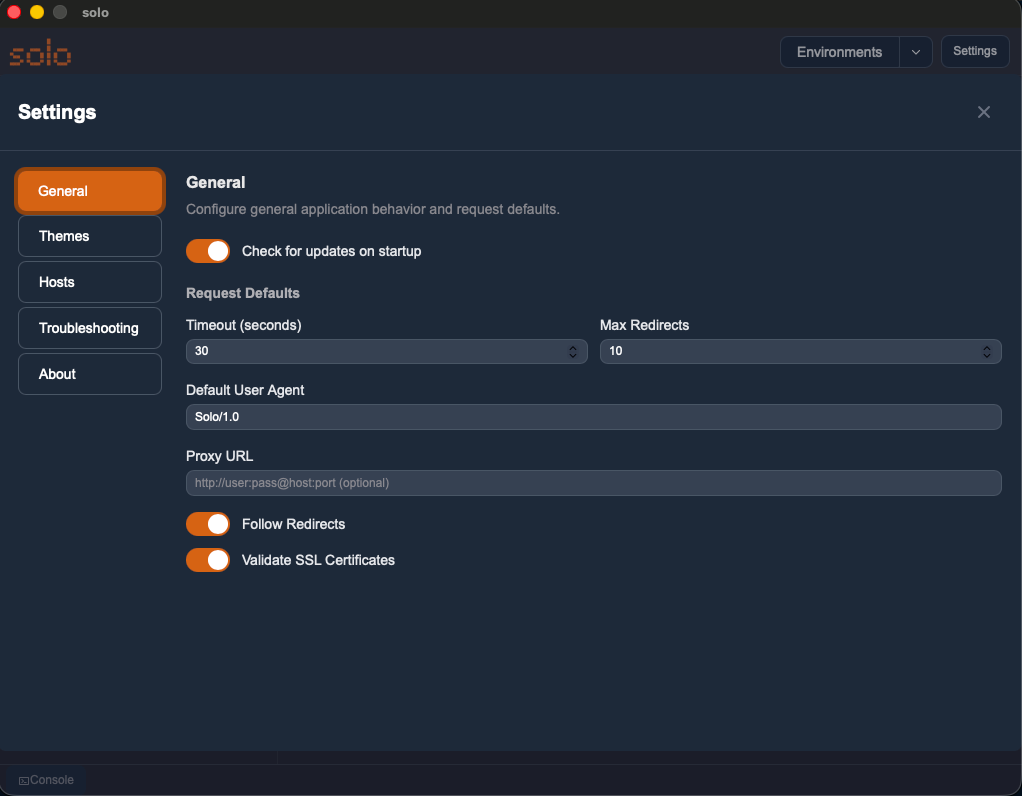Click the Settings button in the top bar
This screenshot has height=796, width=1022.
[x=974, y=51]
